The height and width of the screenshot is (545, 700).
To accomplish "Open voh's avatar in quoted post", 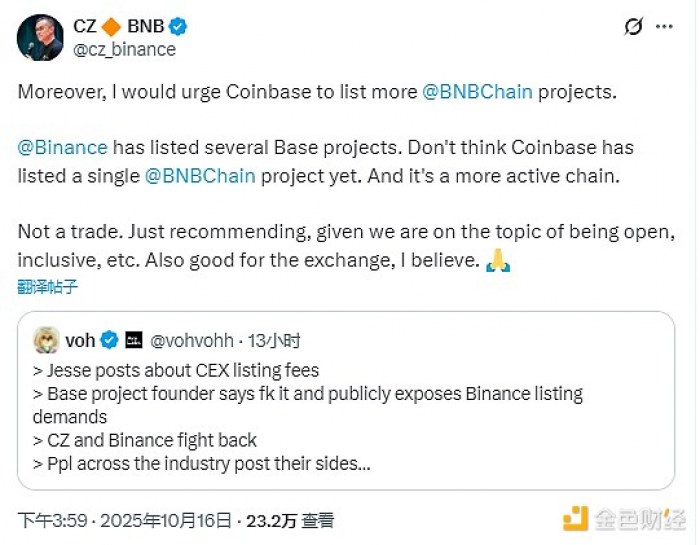I will (x=46, y=340).
